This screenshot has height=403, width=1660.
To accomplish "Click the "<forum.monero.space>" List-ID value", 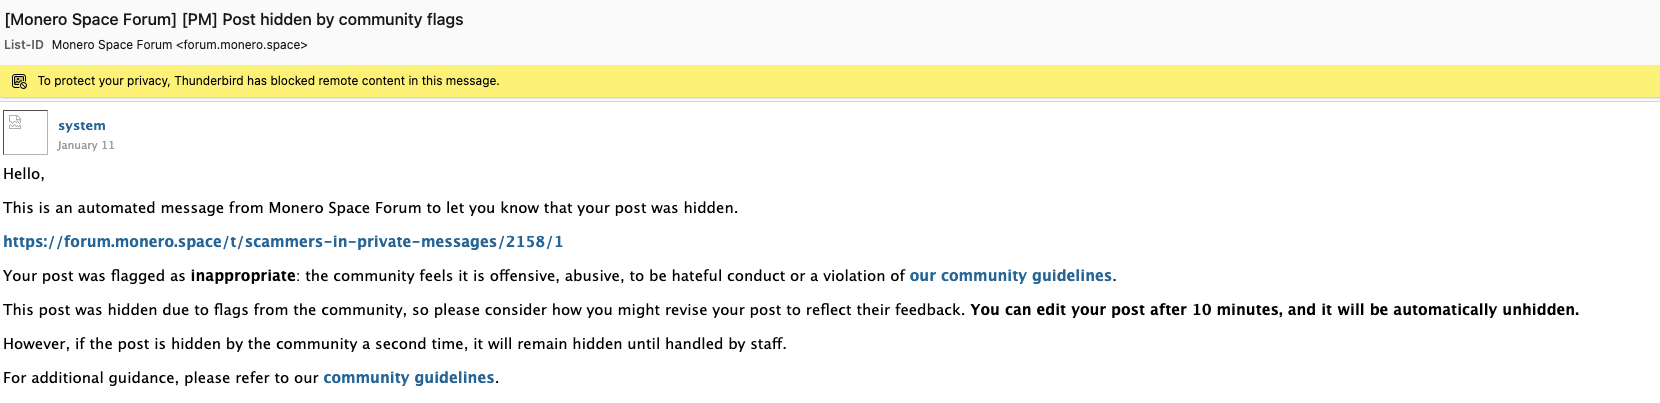I will click(x=242, y=45).
